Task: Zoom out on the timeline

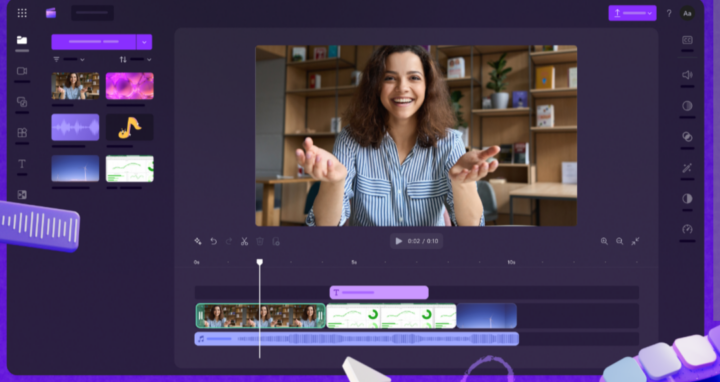Action: coord(619,241)
